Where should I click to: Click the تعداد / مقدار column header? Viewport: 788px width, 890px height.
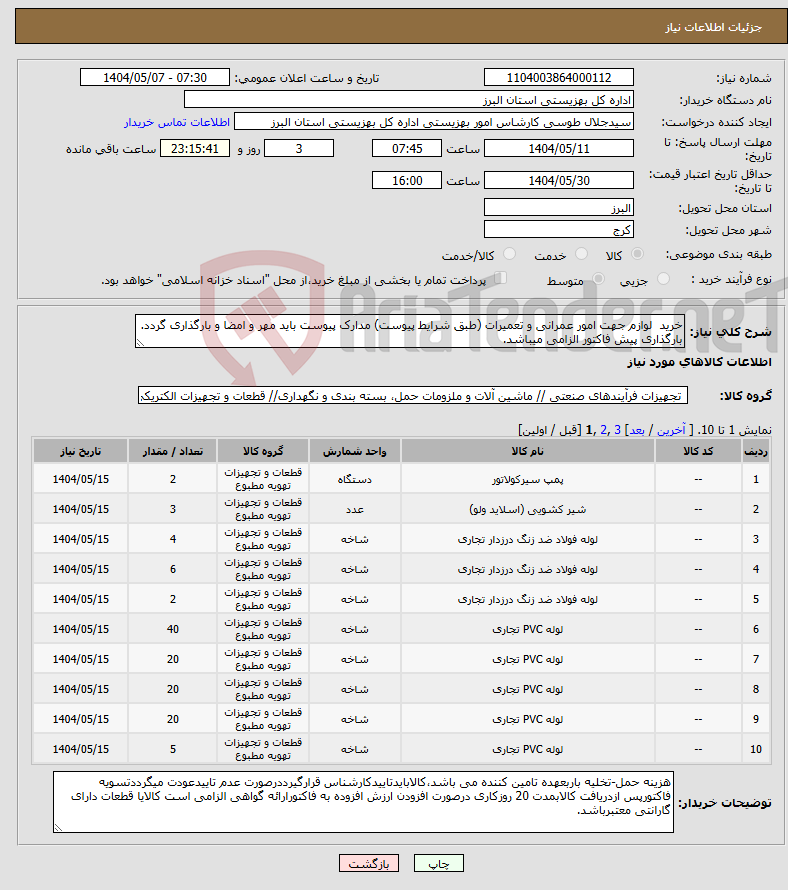173,451
